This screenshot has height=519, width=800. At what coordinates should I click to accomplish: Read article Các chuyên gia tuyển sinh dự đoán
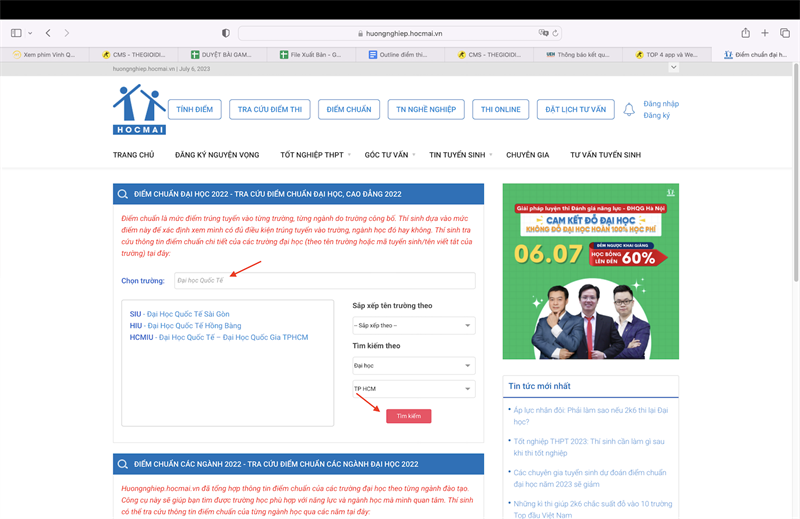click(590, 478)
